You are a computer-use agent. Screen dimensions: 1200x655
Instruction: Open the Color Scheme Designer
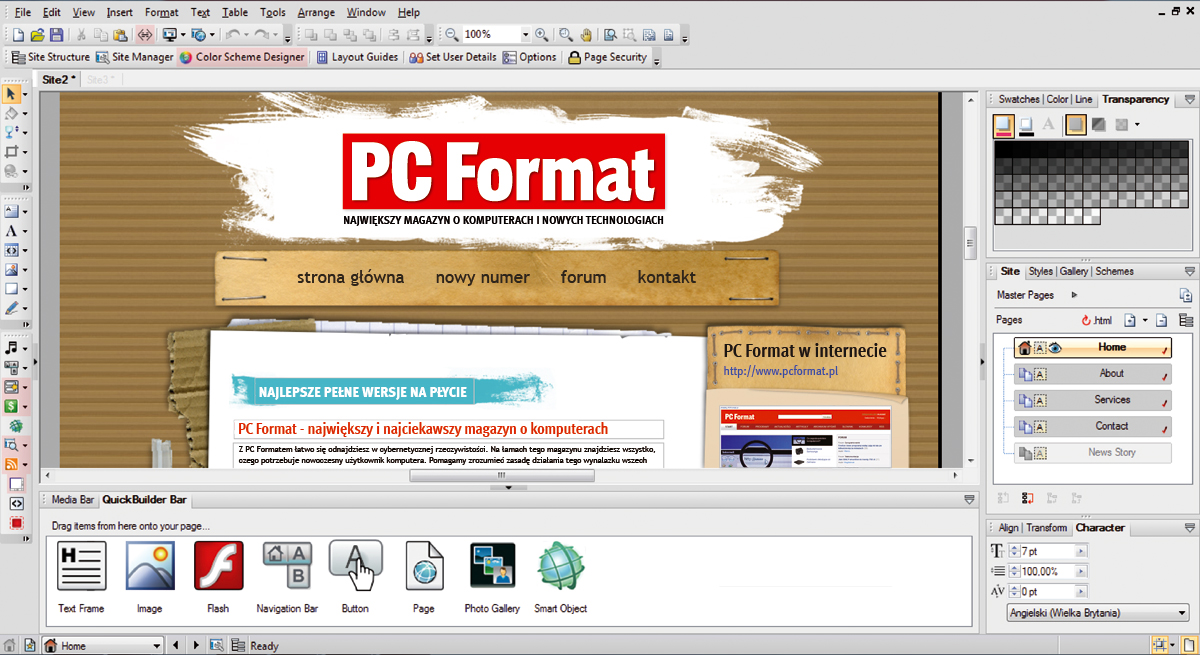[x=241, y=57]
